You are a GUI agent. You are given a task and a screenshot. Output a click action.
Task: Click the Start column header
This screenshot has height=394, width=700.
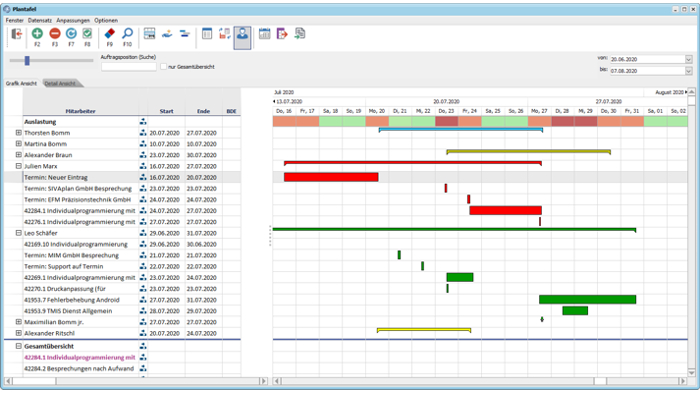(x=167, y=111)
